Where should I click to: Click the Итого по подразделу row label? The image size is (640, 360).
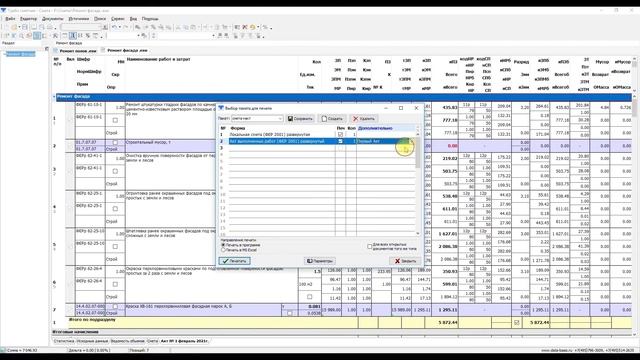92,320
